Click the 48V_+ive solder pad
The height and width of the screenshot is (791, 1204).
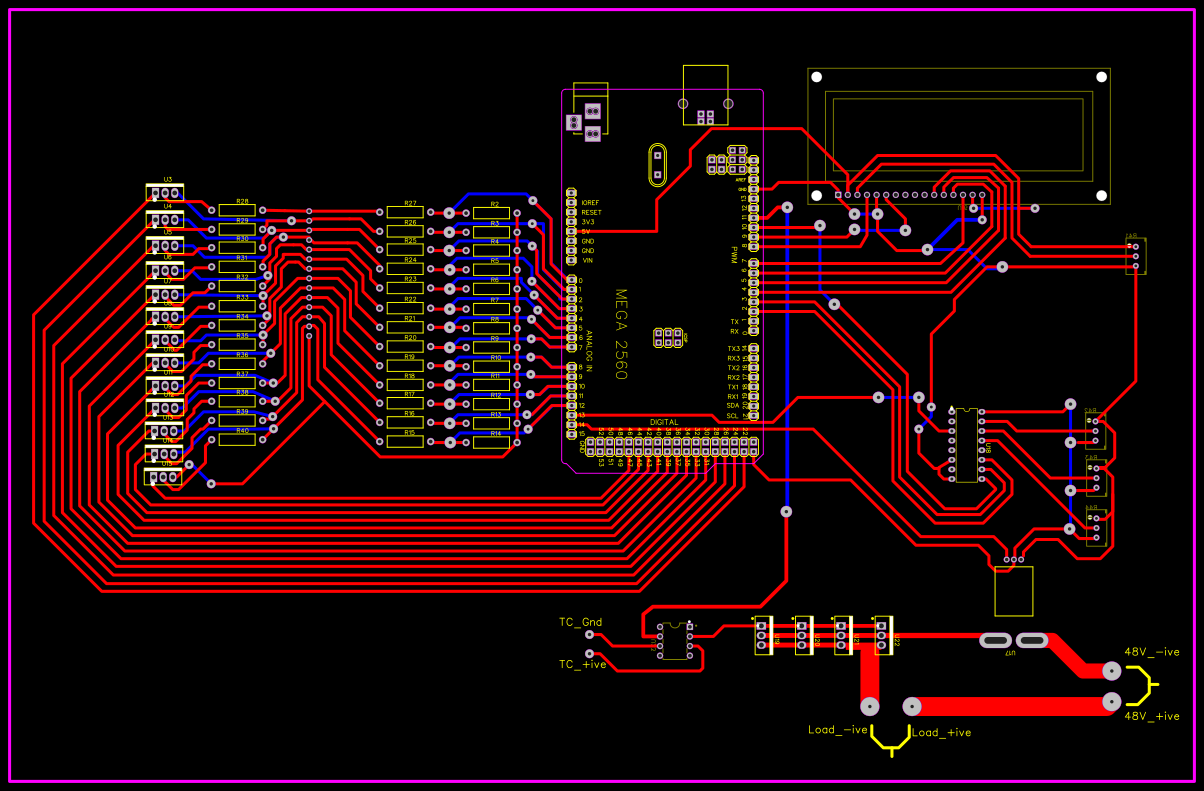pyautogui.click(x=1111, y=702)
